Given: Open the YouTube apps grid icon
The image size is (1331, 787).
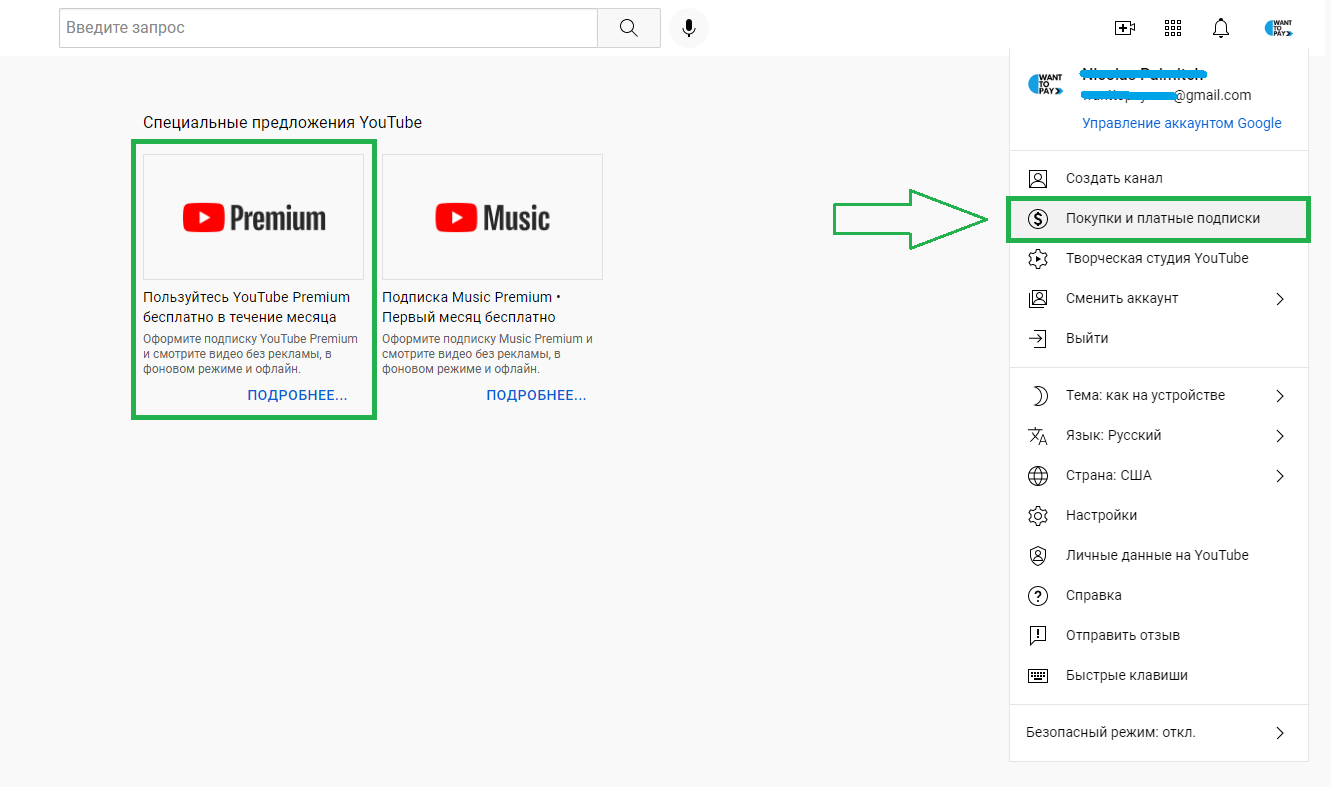Looking at the screenshot, I should [x=1173, y=28].
